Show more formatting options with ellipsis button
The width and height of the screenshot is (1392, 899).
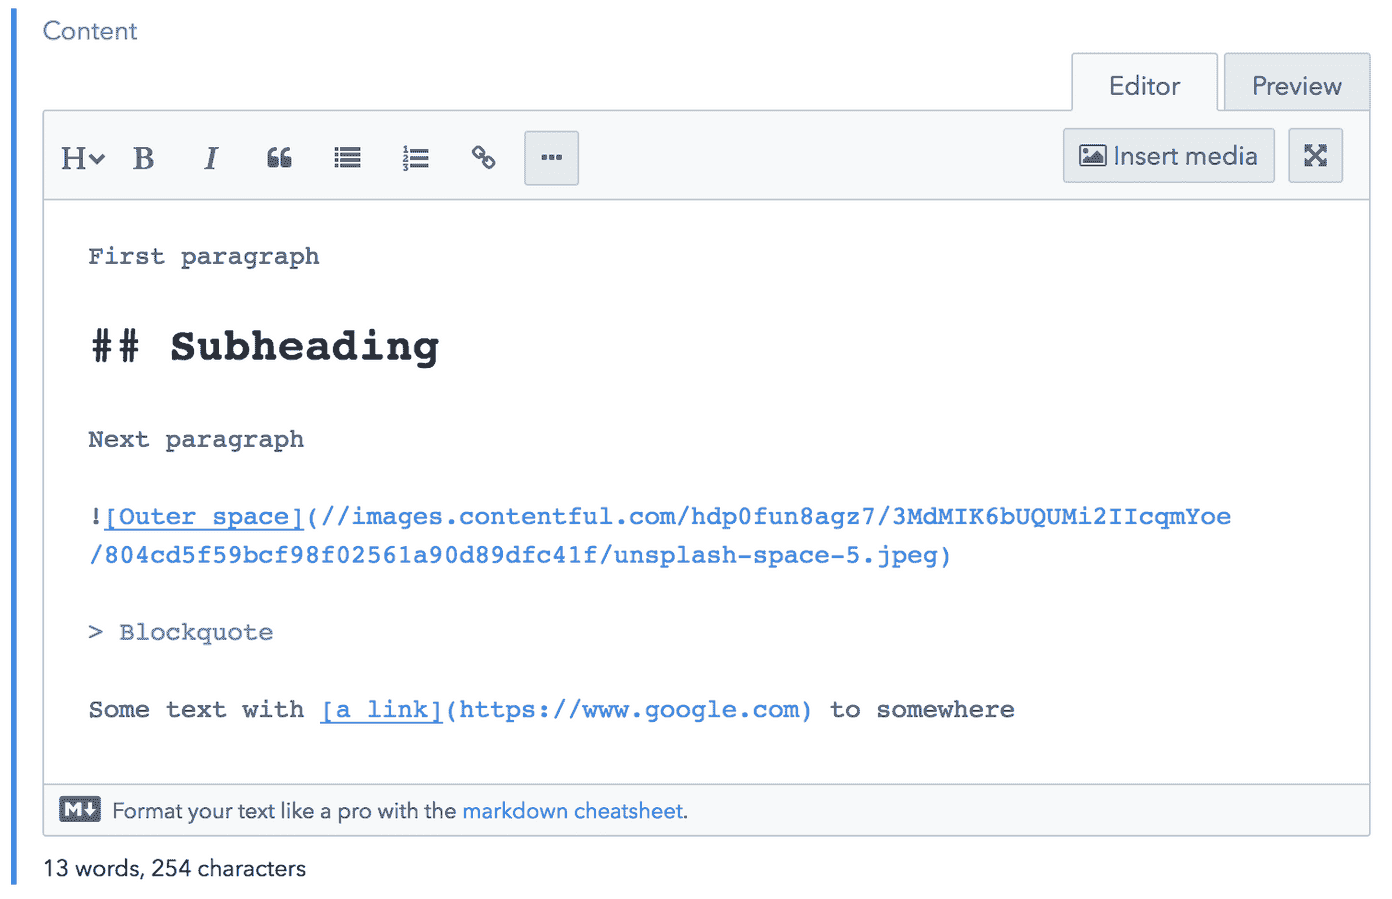tap(551, 158)
